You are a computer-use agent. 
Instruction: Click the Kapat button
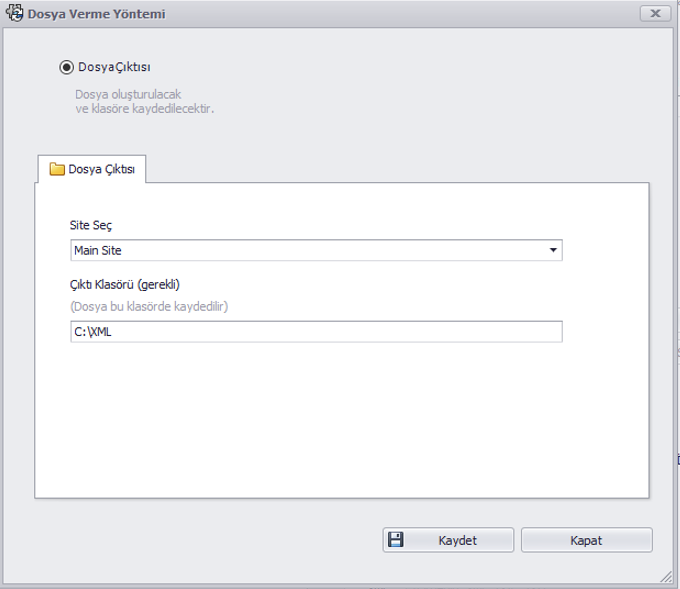[586, 540]
